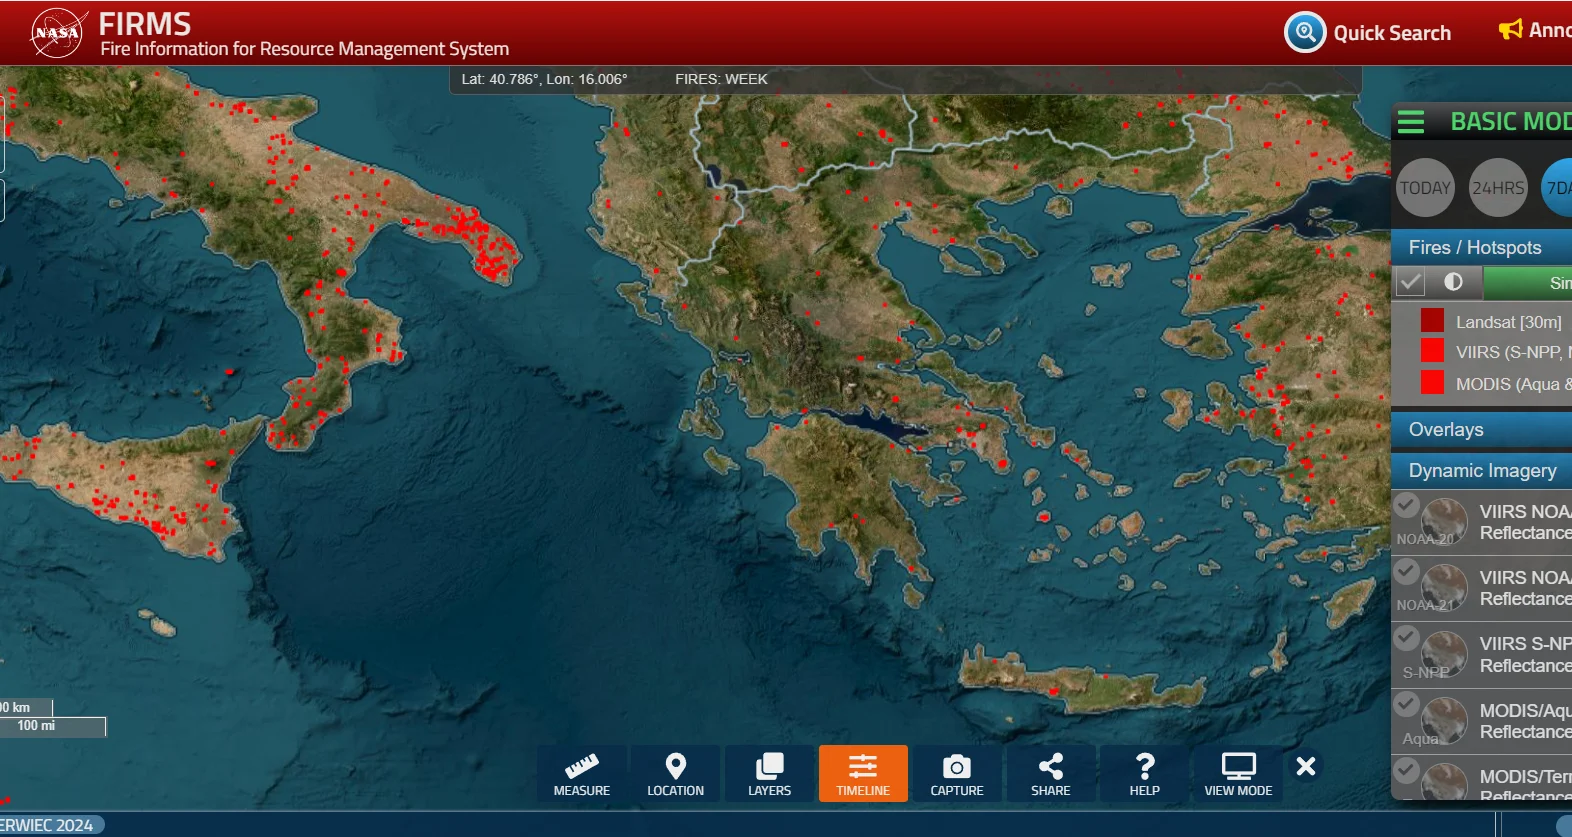Screen dimensions: 1572x837
Task: Click the fires layer opacity half-circle icon
Action: (1453, 282)
